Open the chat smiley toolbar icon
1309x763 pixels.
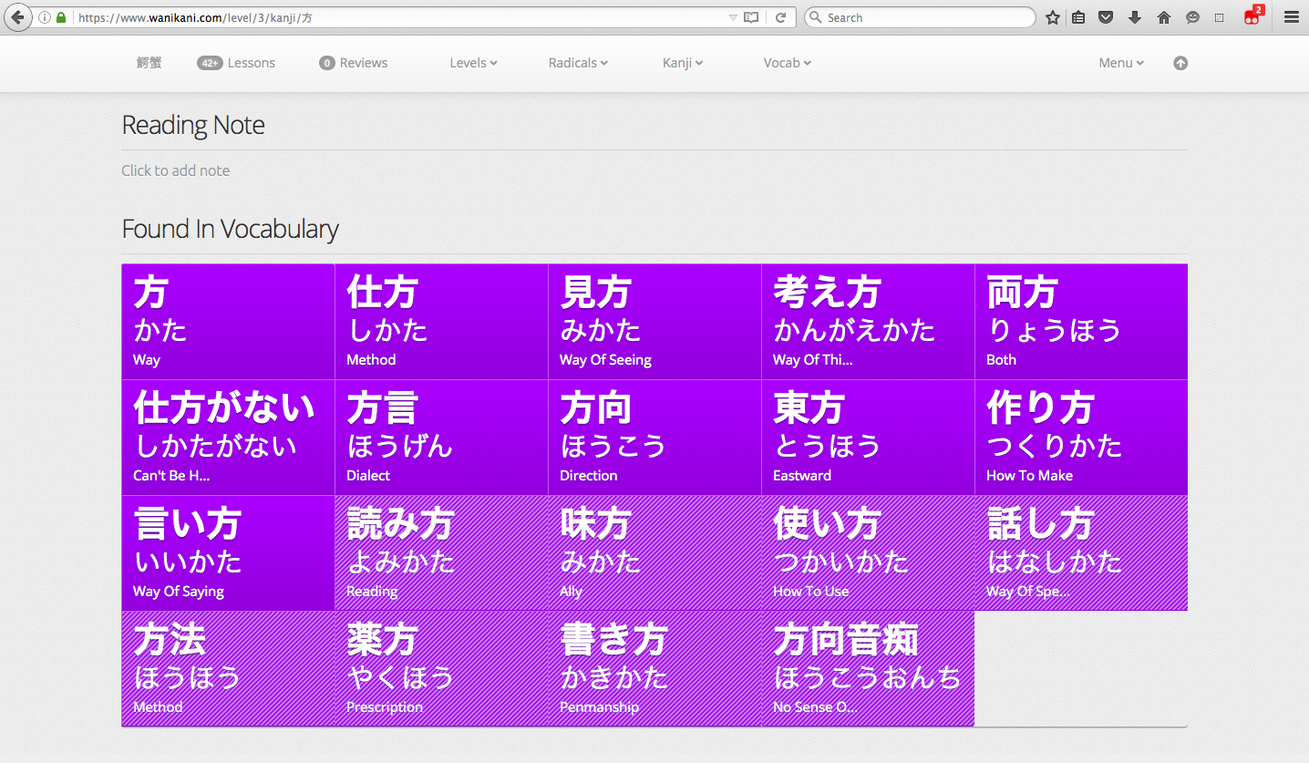tap(1192, 18)
